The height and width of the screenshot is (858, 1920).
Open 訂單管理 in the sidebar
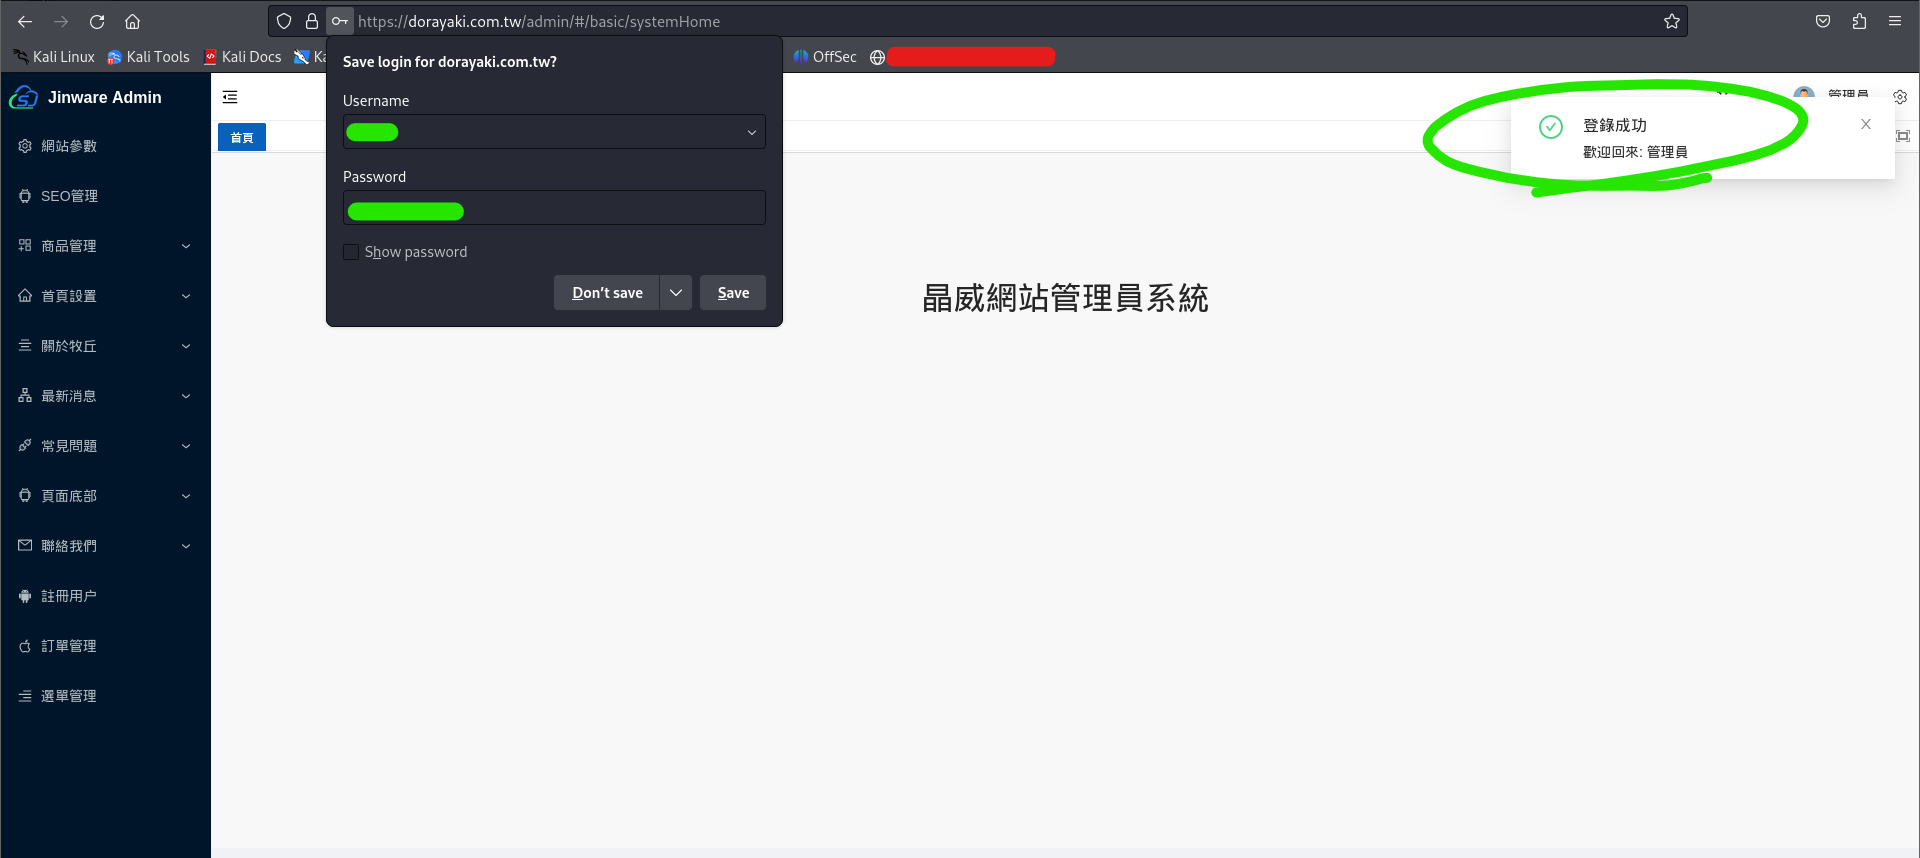click(105, 646)
